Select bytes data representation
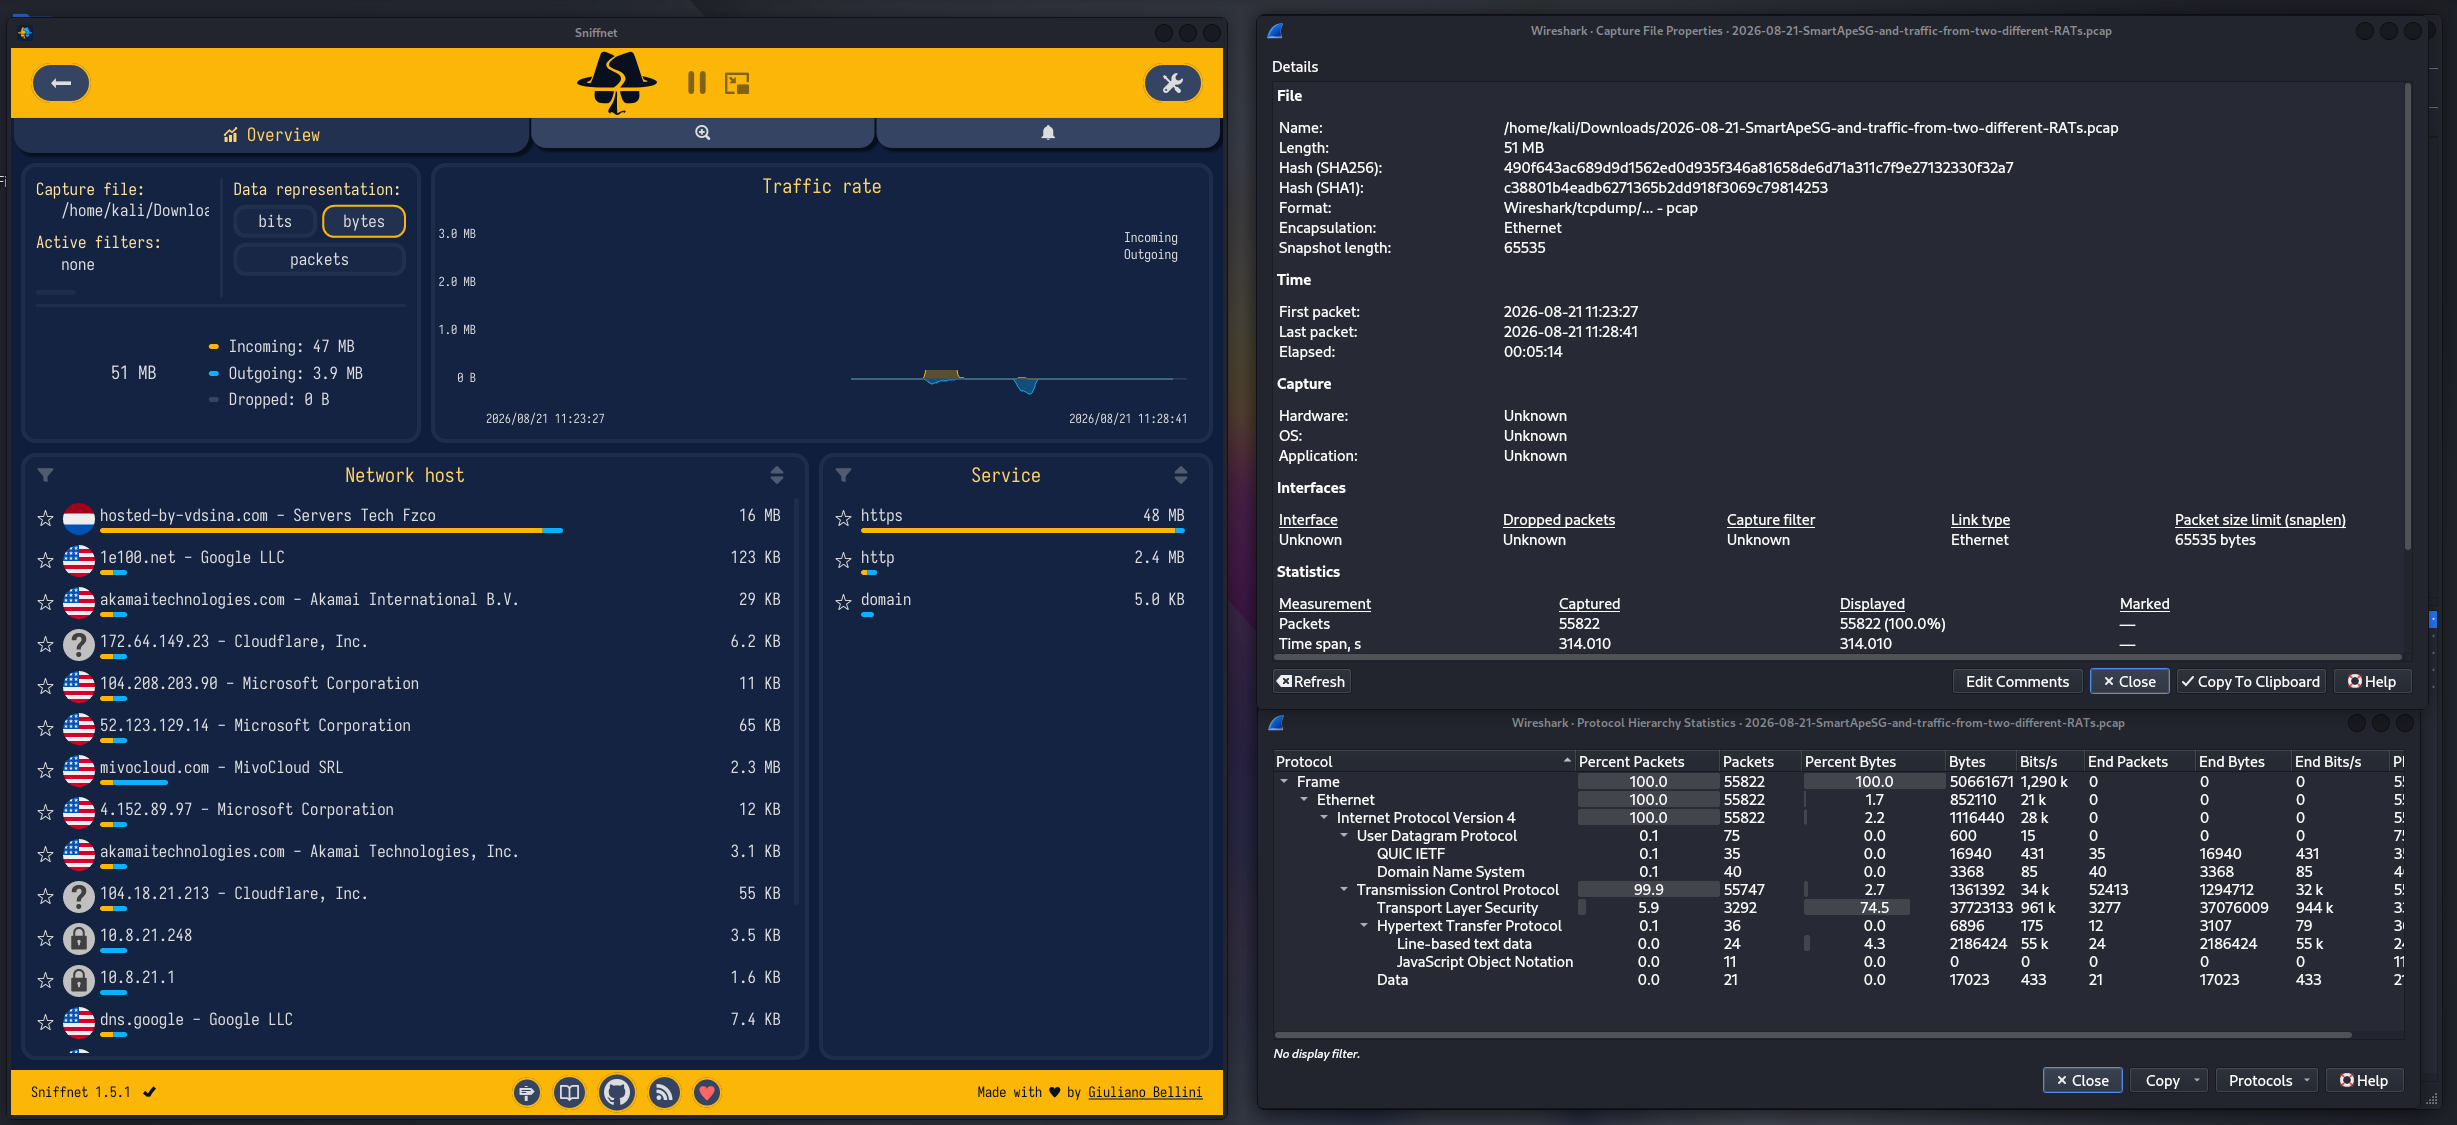Viewport: 2457px width, 1125px height. pos(364,221)
